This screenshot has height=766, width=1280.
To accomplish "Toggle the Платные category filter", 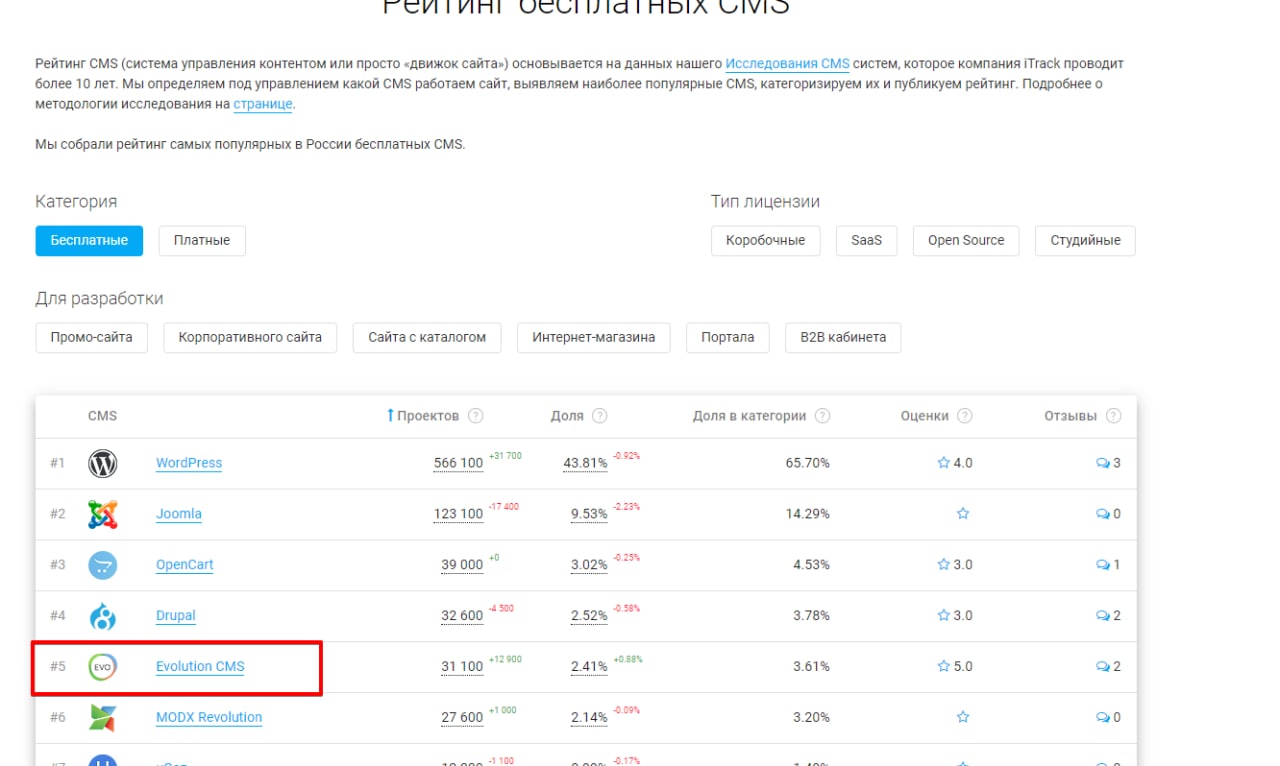I will (x=202, y=240).
